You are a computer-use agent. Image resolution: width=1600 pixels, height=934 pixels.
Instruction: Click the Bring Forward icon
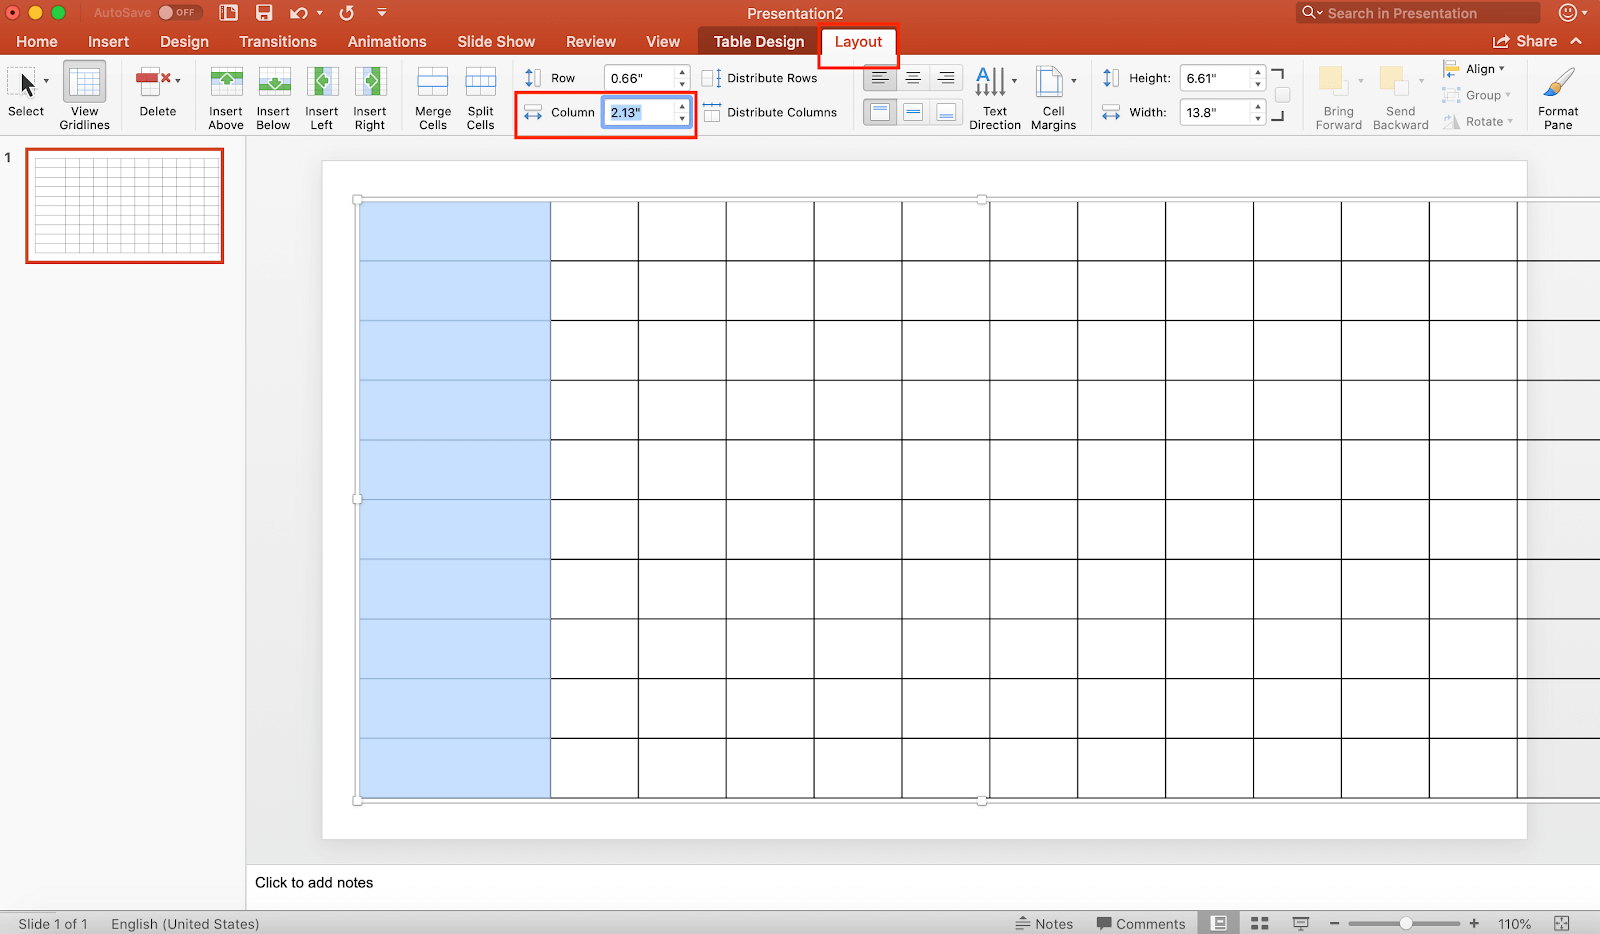[1337, 95]
